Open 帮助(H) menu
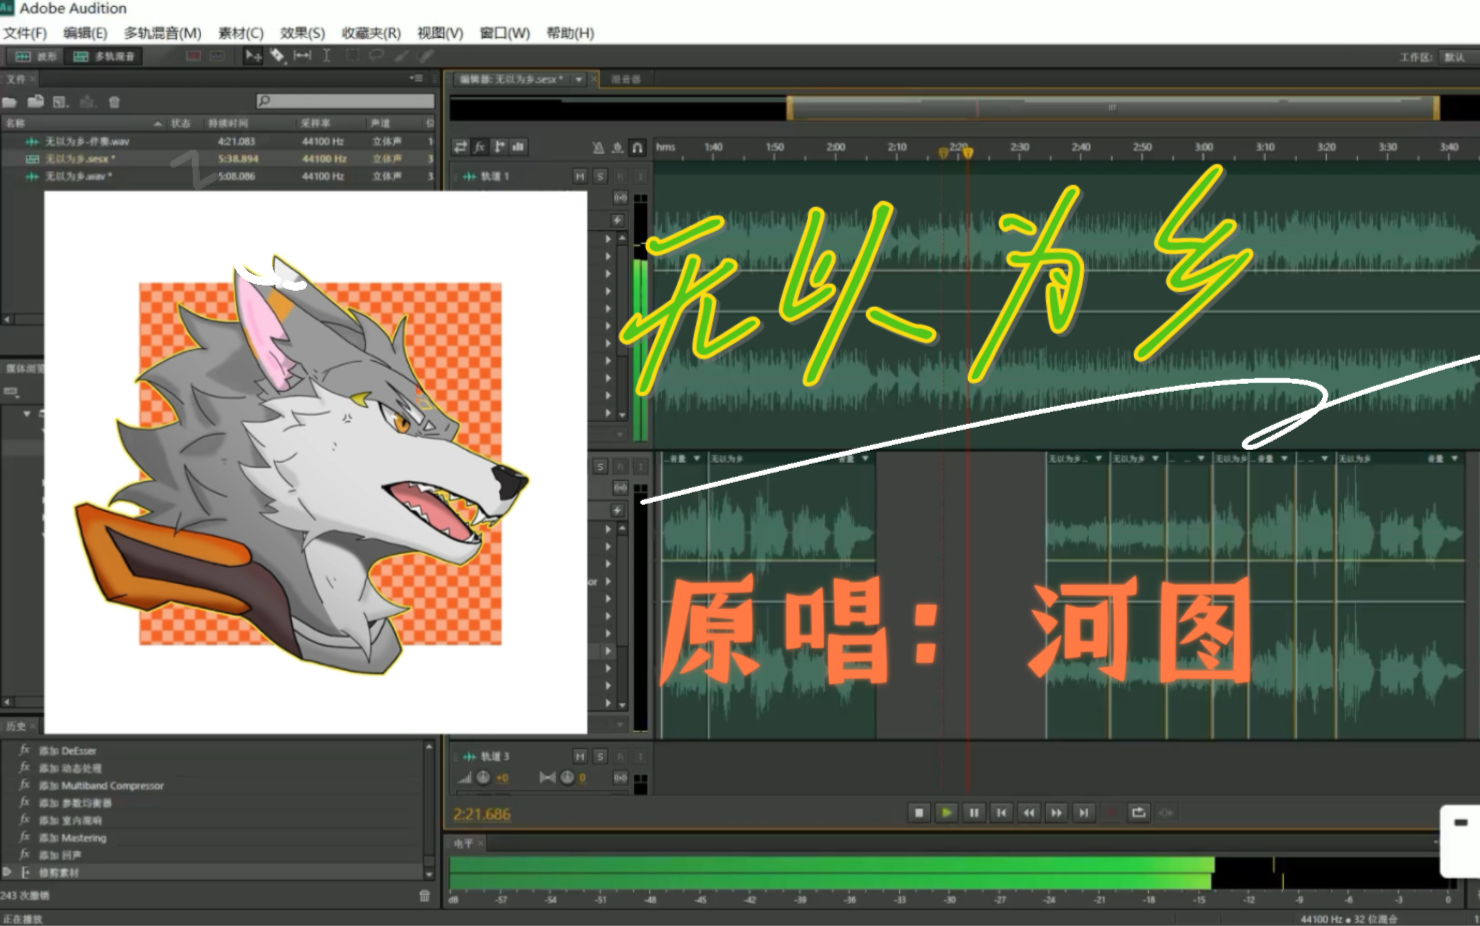Image resolution: width=1480 pixels, height=926 pixels. click(571, 33)
